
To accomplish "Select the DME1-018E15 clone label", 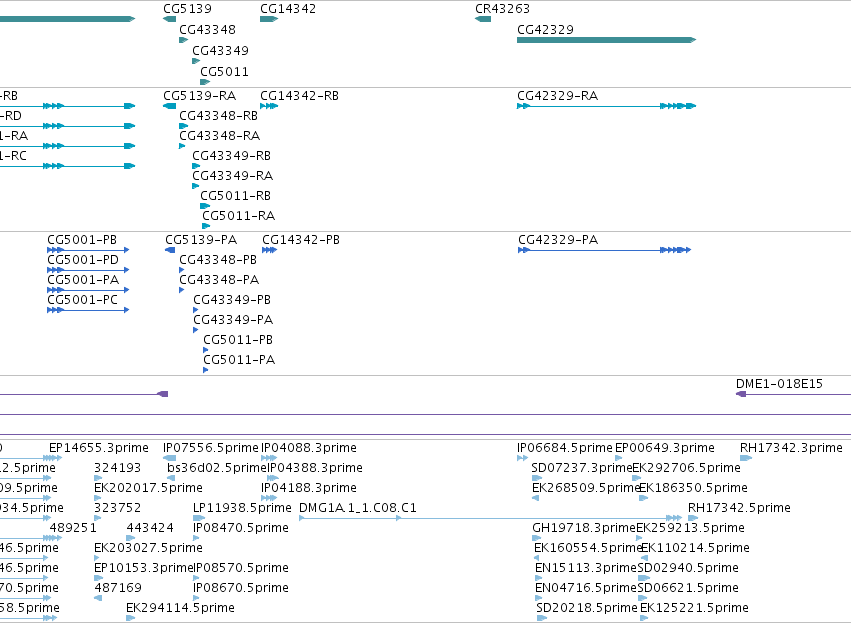I will point(779,384).
